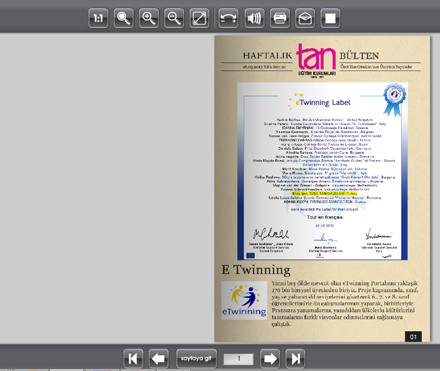The width and height of the screenshot is (440, 371).
Task: Click the tan logo in the header
Action: (316, 60)
